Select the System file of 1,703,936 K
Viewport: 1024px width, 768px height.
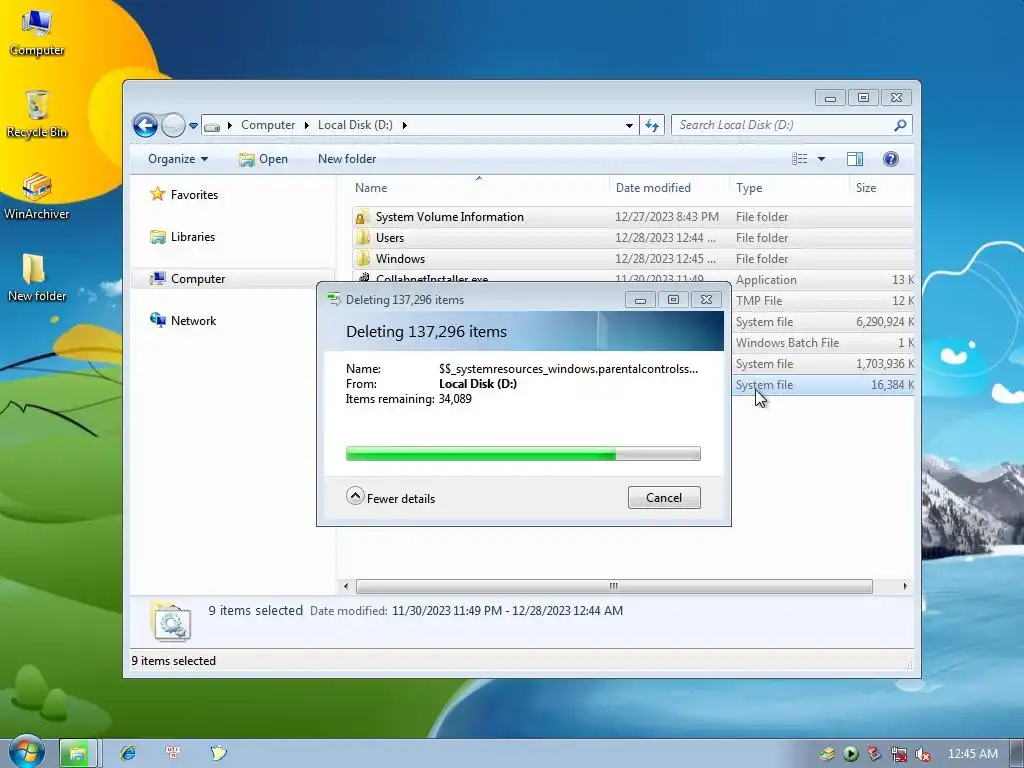(x=823, y=364)
